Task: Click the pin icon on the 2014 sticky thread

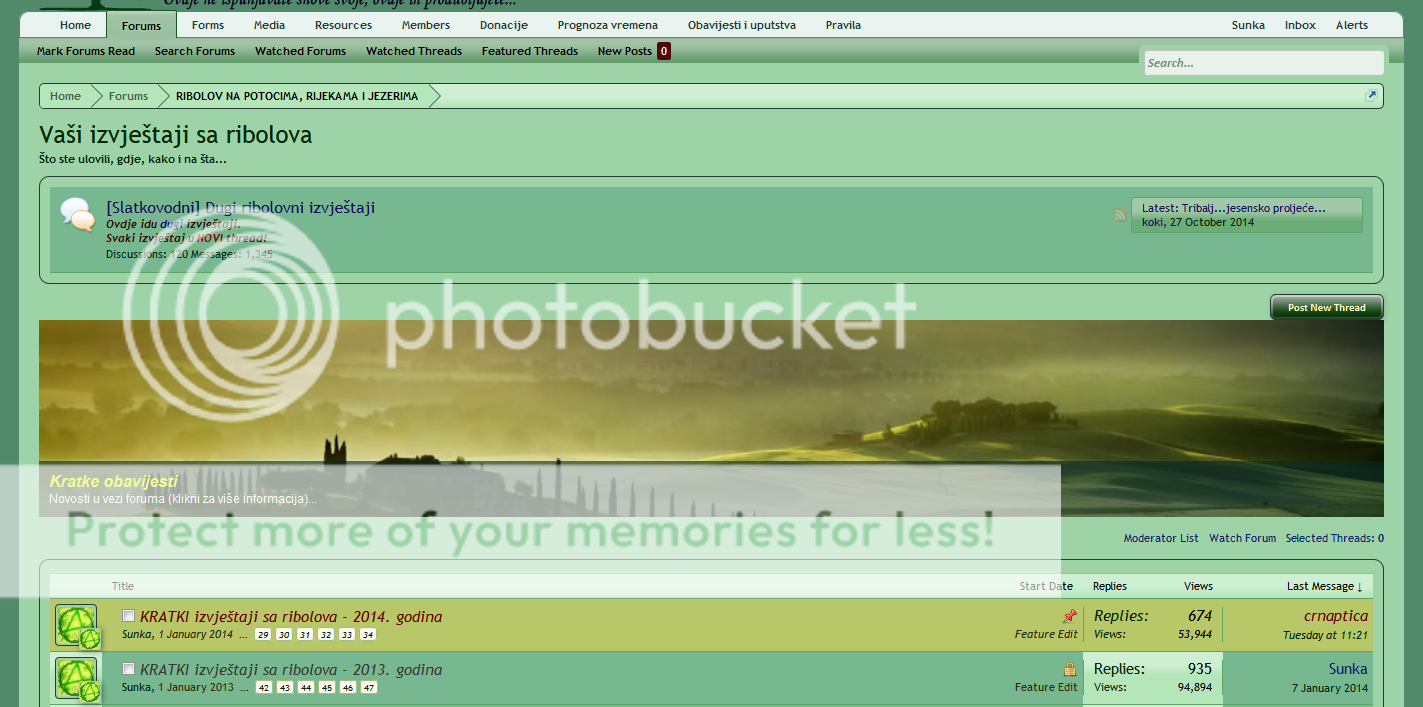Action: pyautogui.click(x=1070, y=616)
